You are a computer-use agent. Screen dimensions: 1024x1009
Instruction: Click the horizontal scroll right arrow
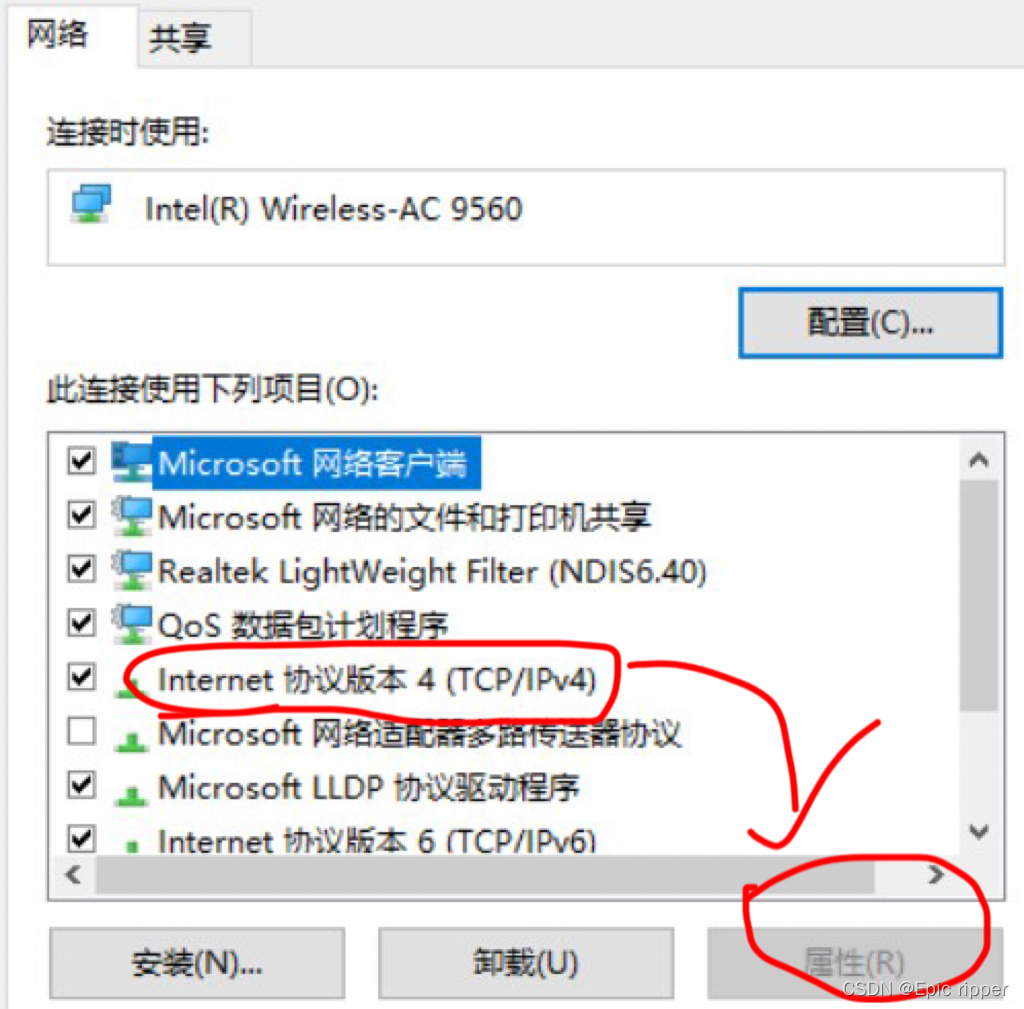pyautogui.click(x=936, y=874)
